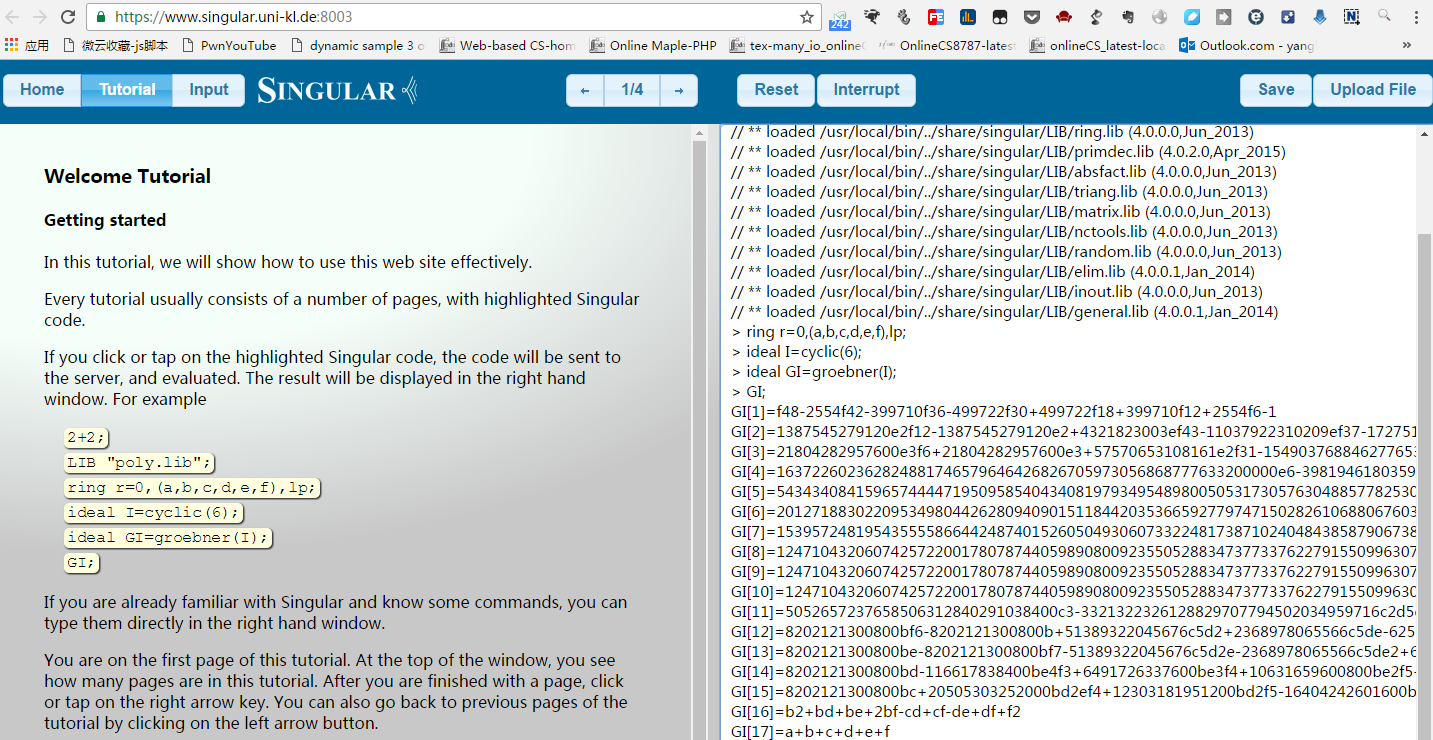Go to previous tutorial page arrow
Image resolution: width=1433 pixels, height=740 pixels.
(585, 90)
